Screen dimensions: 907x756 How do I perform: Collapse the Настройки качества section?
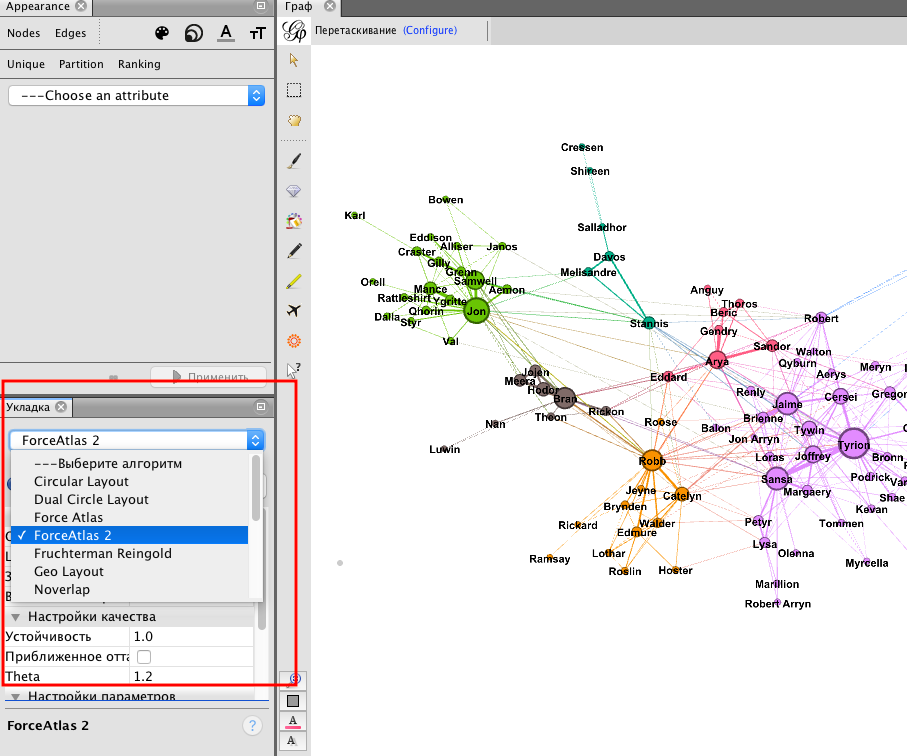[x=15, y=617]
